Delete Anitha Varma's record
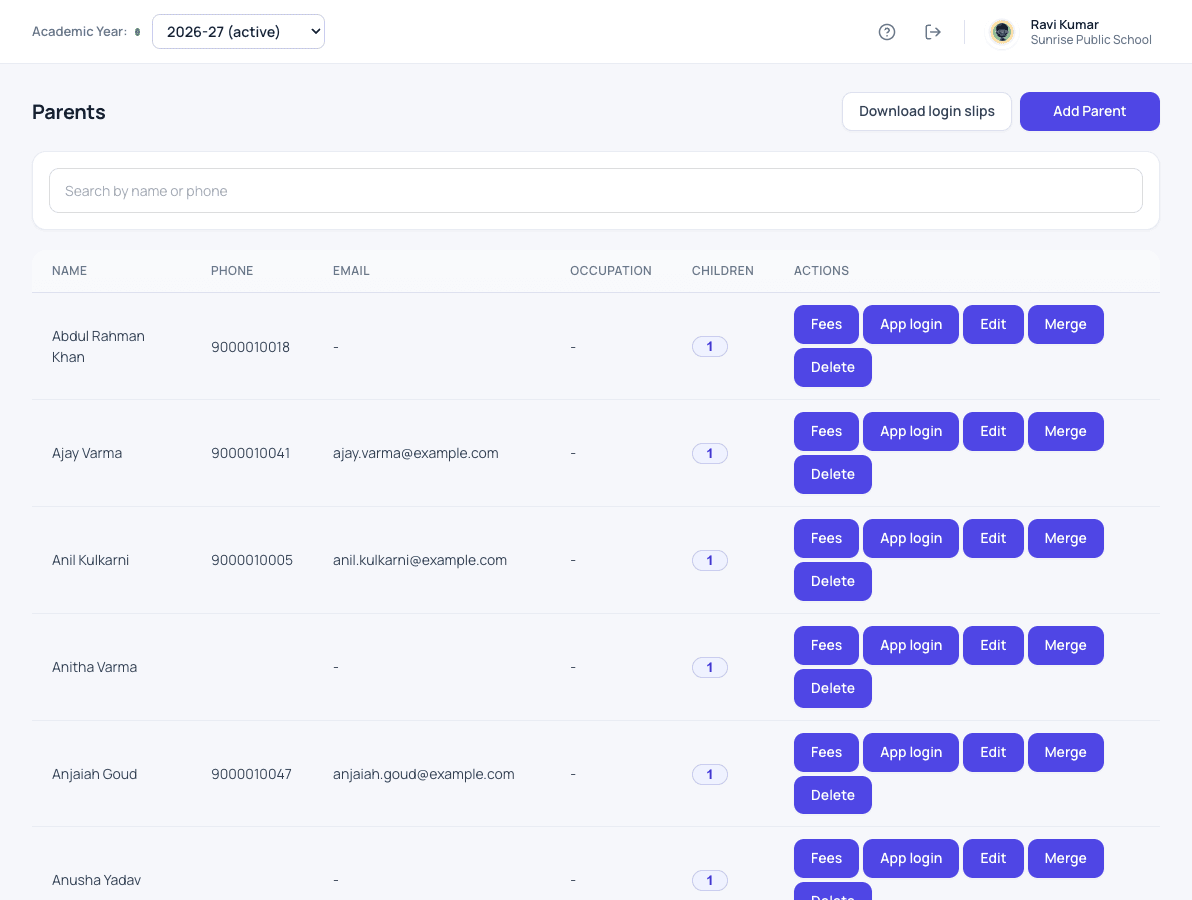This screenshot has width=1192, height=900. 832,689
